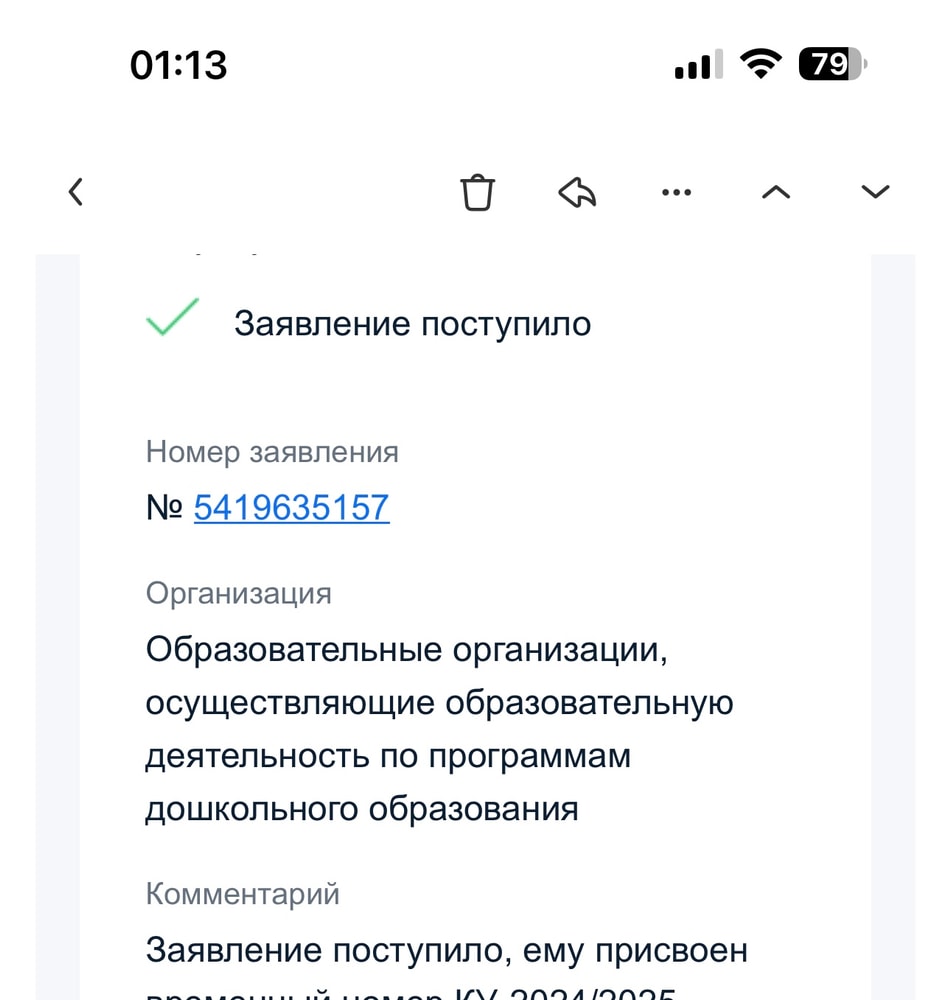951x1000 pixels.
Task: Jump to the next message with the down chevron
Action: coord(874,191)
